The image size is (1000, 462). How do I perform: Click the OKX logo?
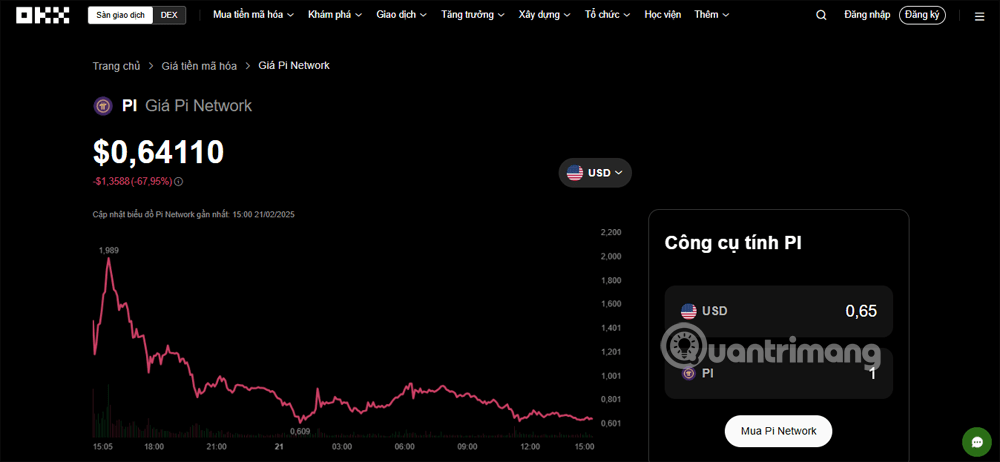[42, 15]
